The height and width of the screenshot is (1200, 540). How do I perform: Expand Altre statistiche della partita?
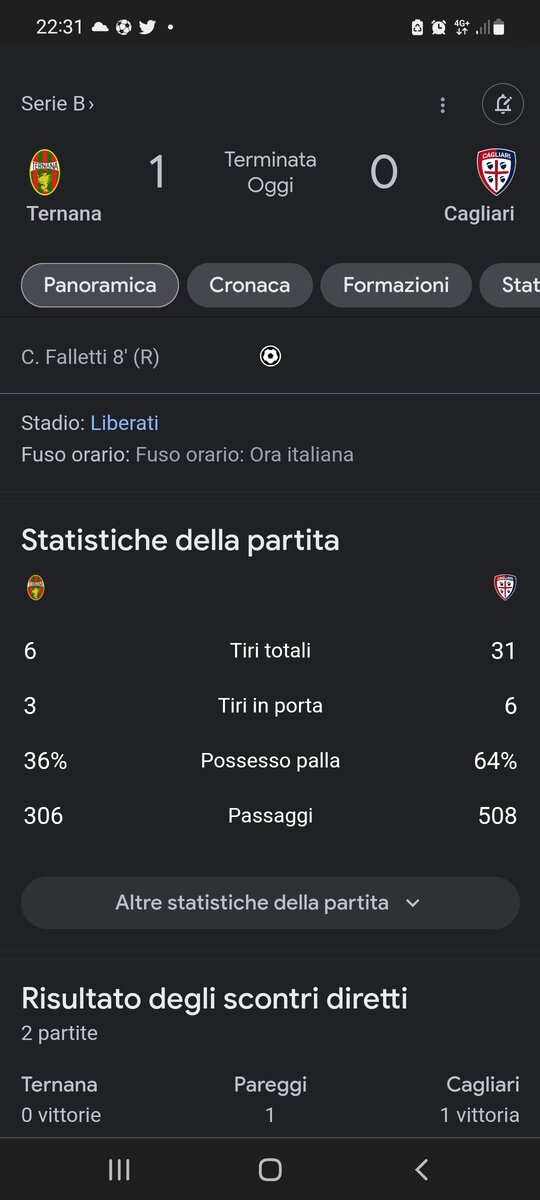270,903
